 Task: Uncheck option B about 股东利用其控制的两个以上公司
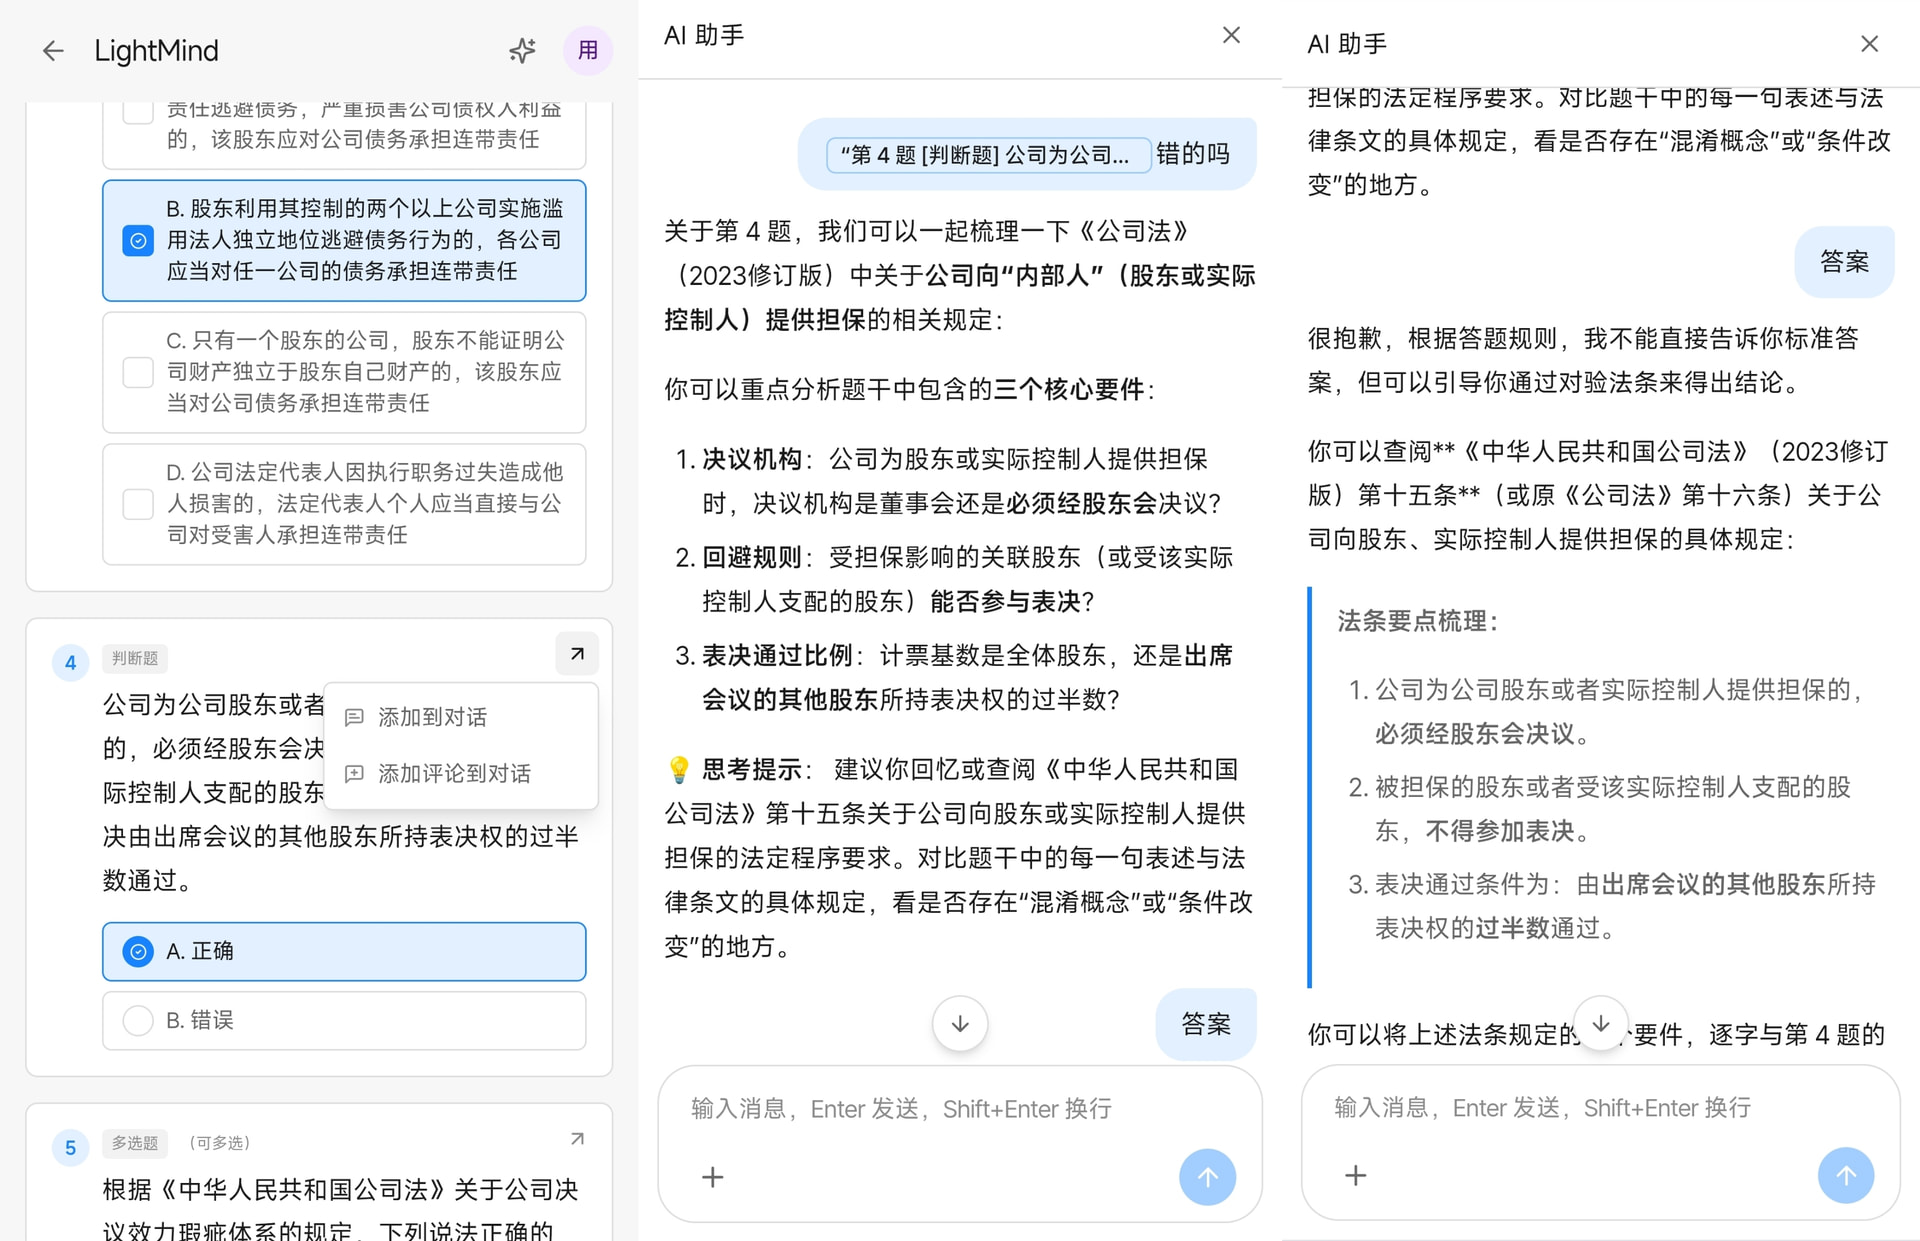click(138, 240)
